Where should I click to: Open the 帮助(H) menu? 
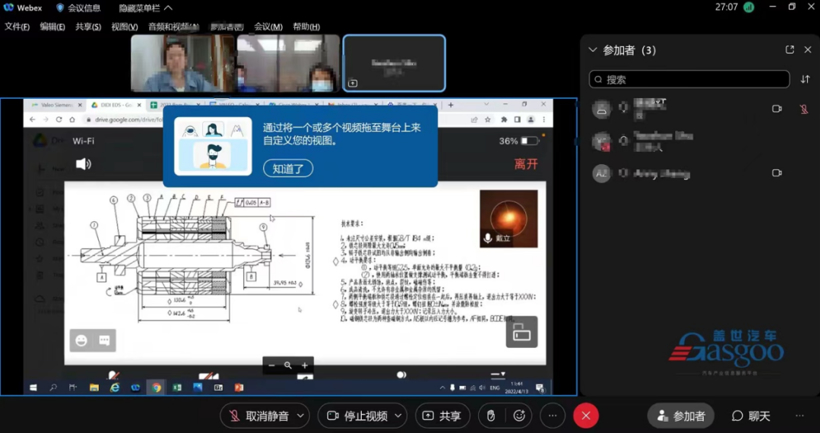click(x=306, y=27)
